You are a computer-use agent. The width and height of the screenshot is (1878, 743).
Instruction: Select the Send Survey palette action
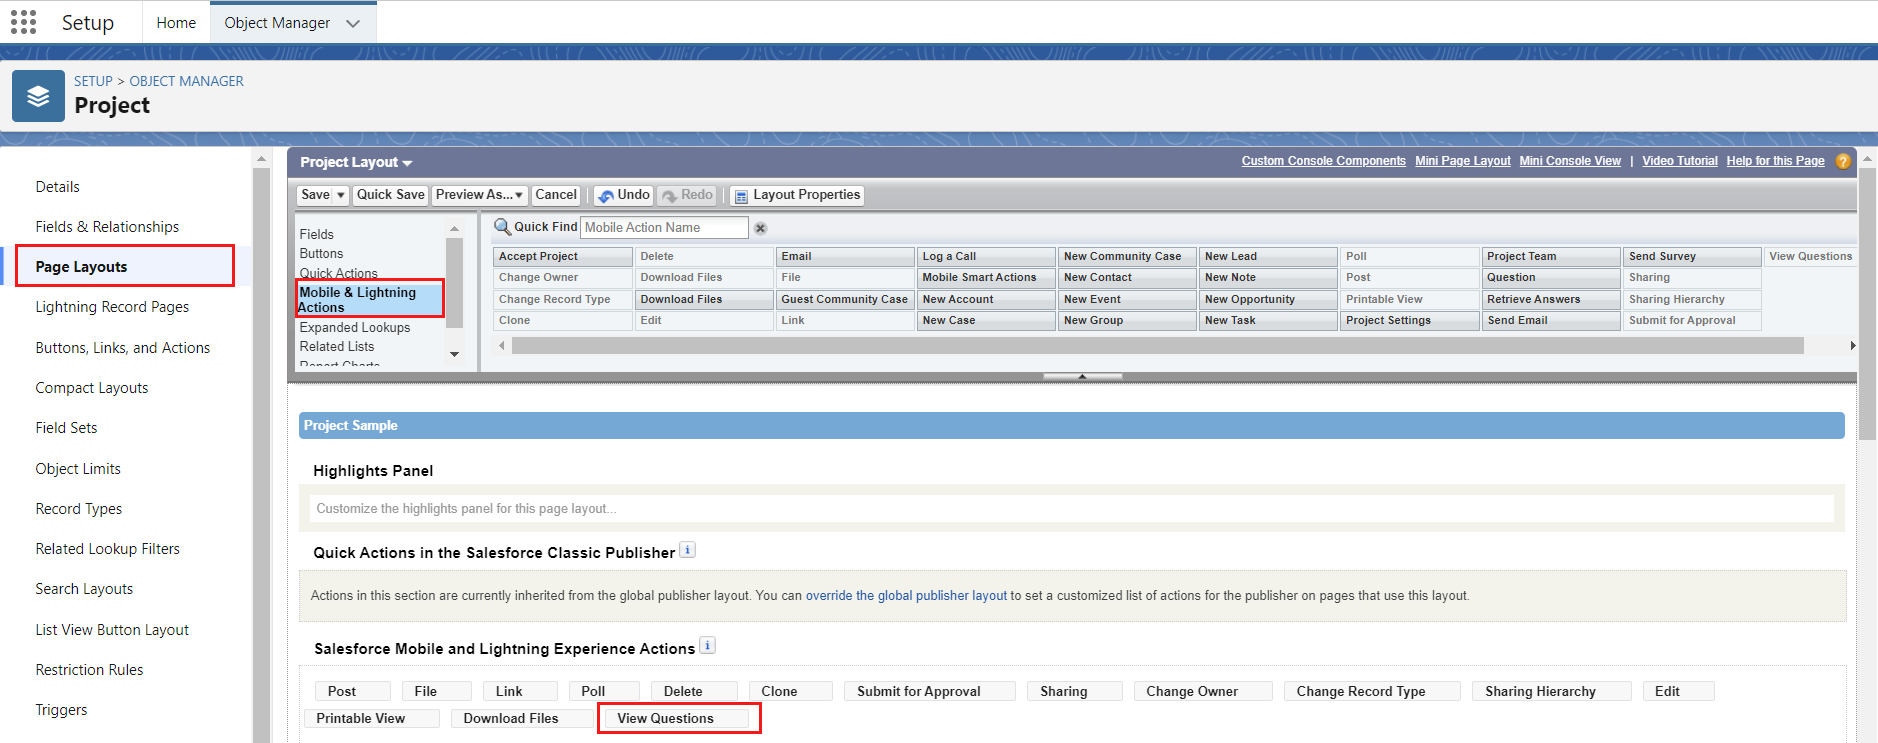click(x=1691, y=257)
